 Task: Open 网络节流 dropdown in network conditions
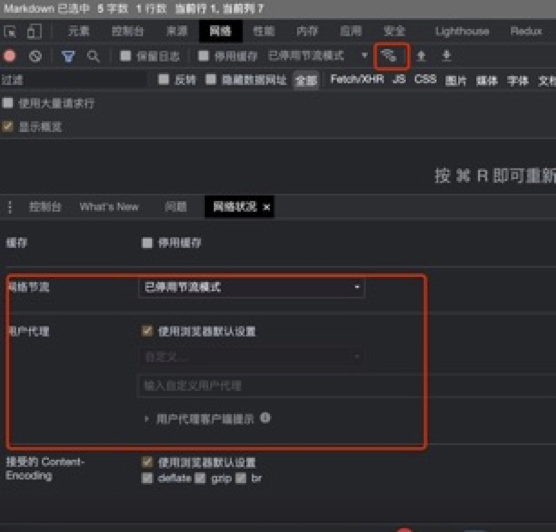click(x=251, y=287)
